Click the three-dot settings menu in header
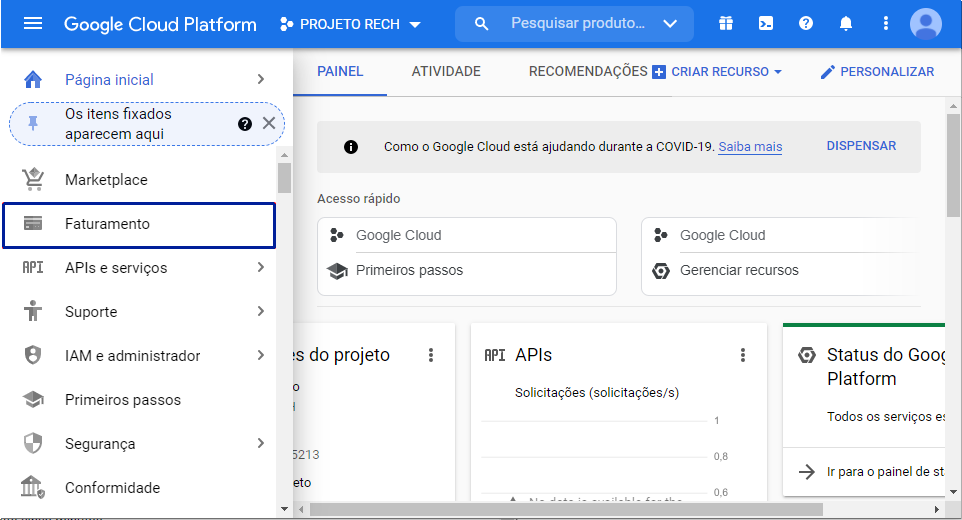Viewport: 962px width, 520px height. [x=886, y=24]
